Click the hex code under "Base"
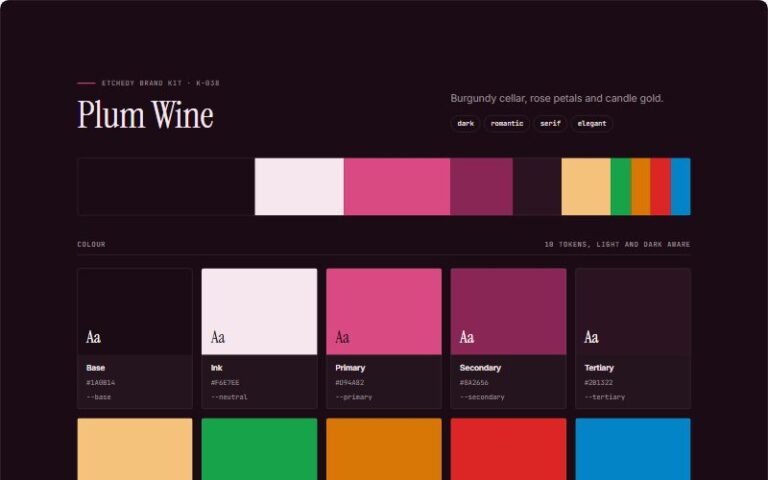The image size is (768, 480). tap(101, 383)
